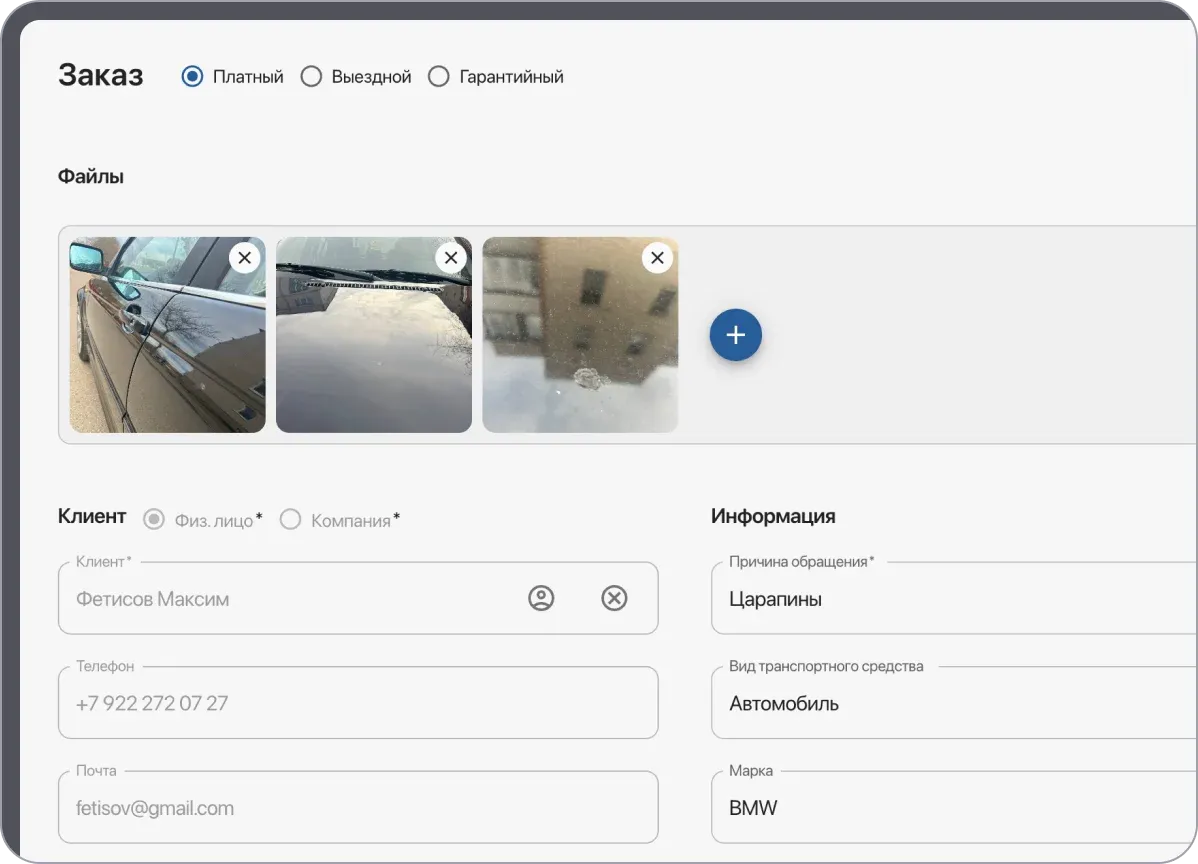
Task: Remove the car hood photo
Action: 450,258
